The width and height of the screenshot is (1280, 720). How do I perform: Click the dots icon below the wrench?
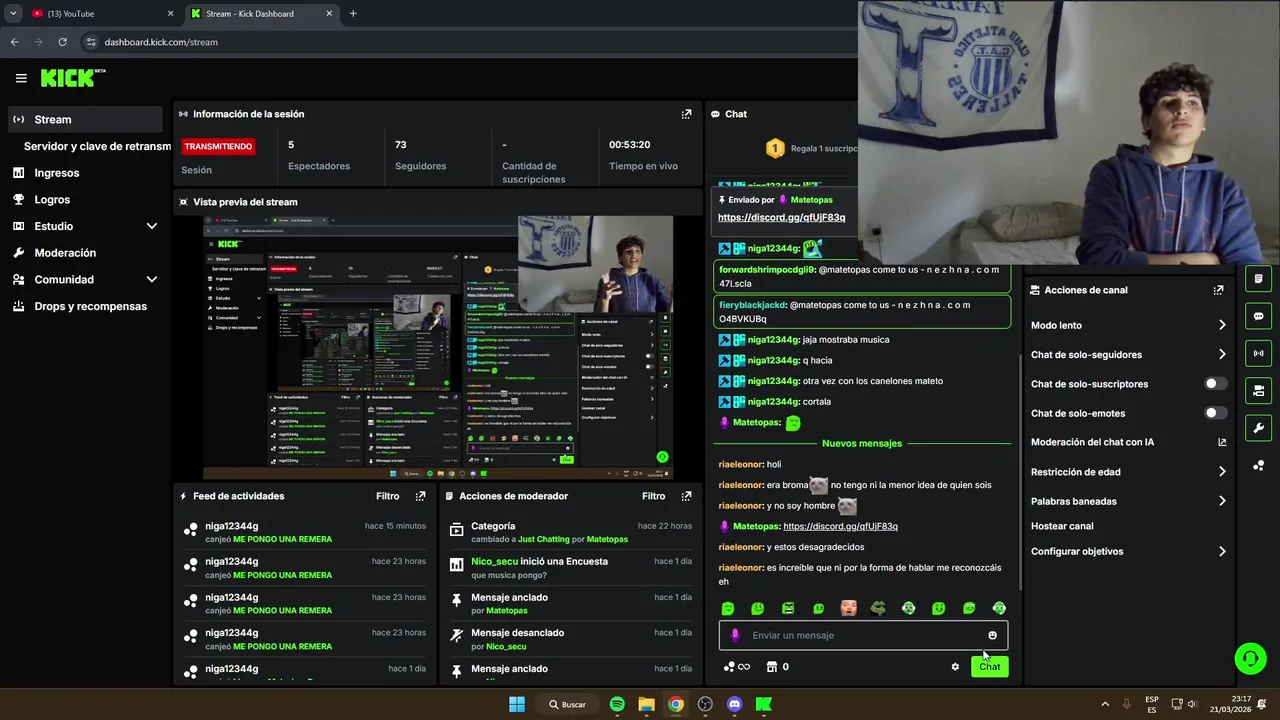coord(1258,466)
